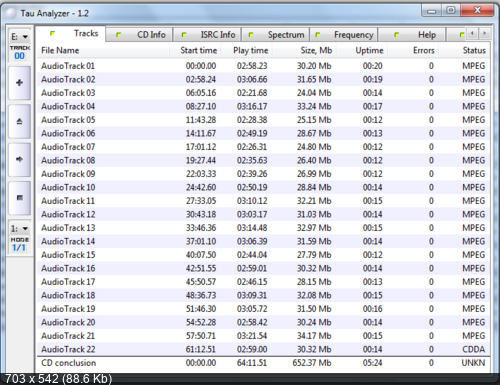
Task: Open the Help tab
Action: 412,35
